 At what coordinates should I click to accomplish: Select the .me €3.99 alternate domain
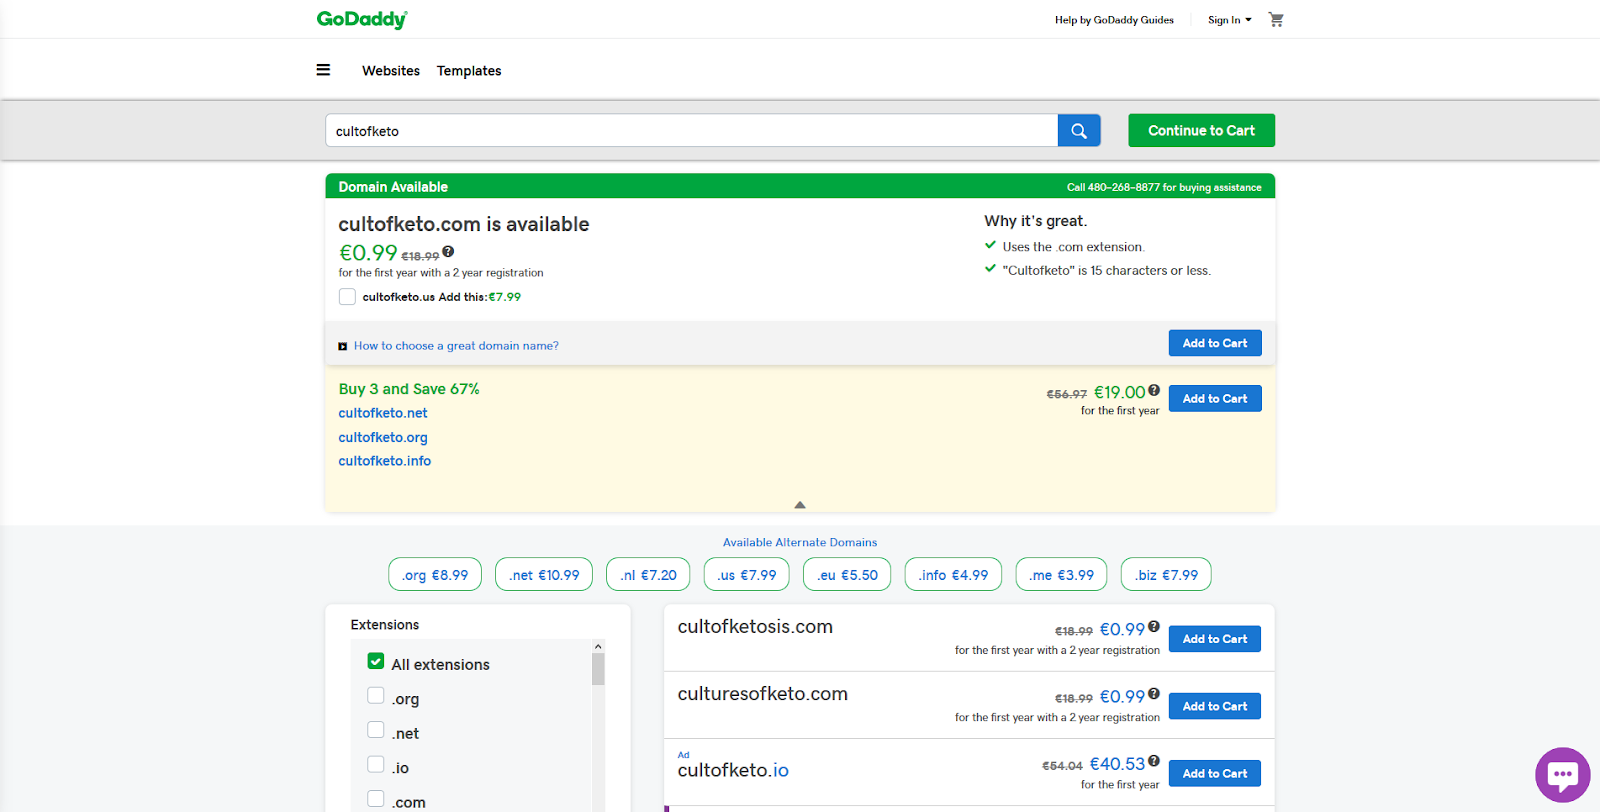1061,575
